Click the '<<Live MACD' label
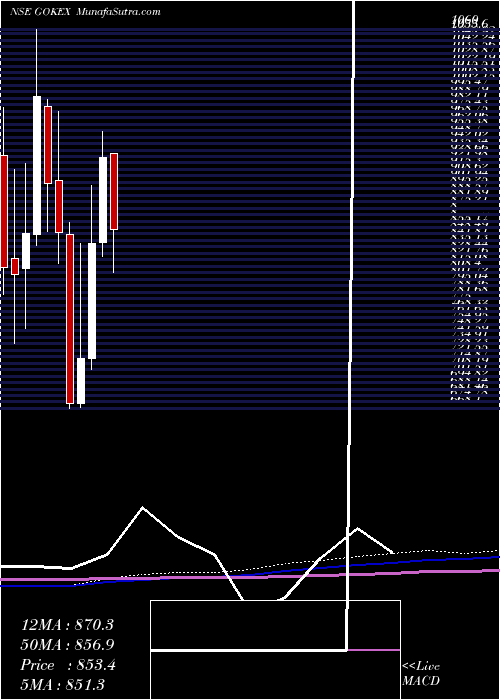 pyautogui.click(x=421, y=674)
